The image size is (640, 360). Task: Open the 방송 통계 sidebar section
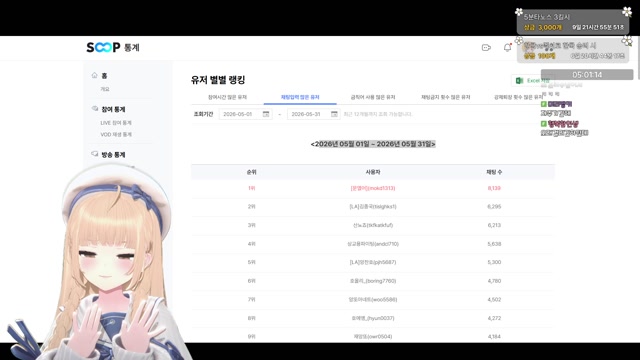(113, 155)
